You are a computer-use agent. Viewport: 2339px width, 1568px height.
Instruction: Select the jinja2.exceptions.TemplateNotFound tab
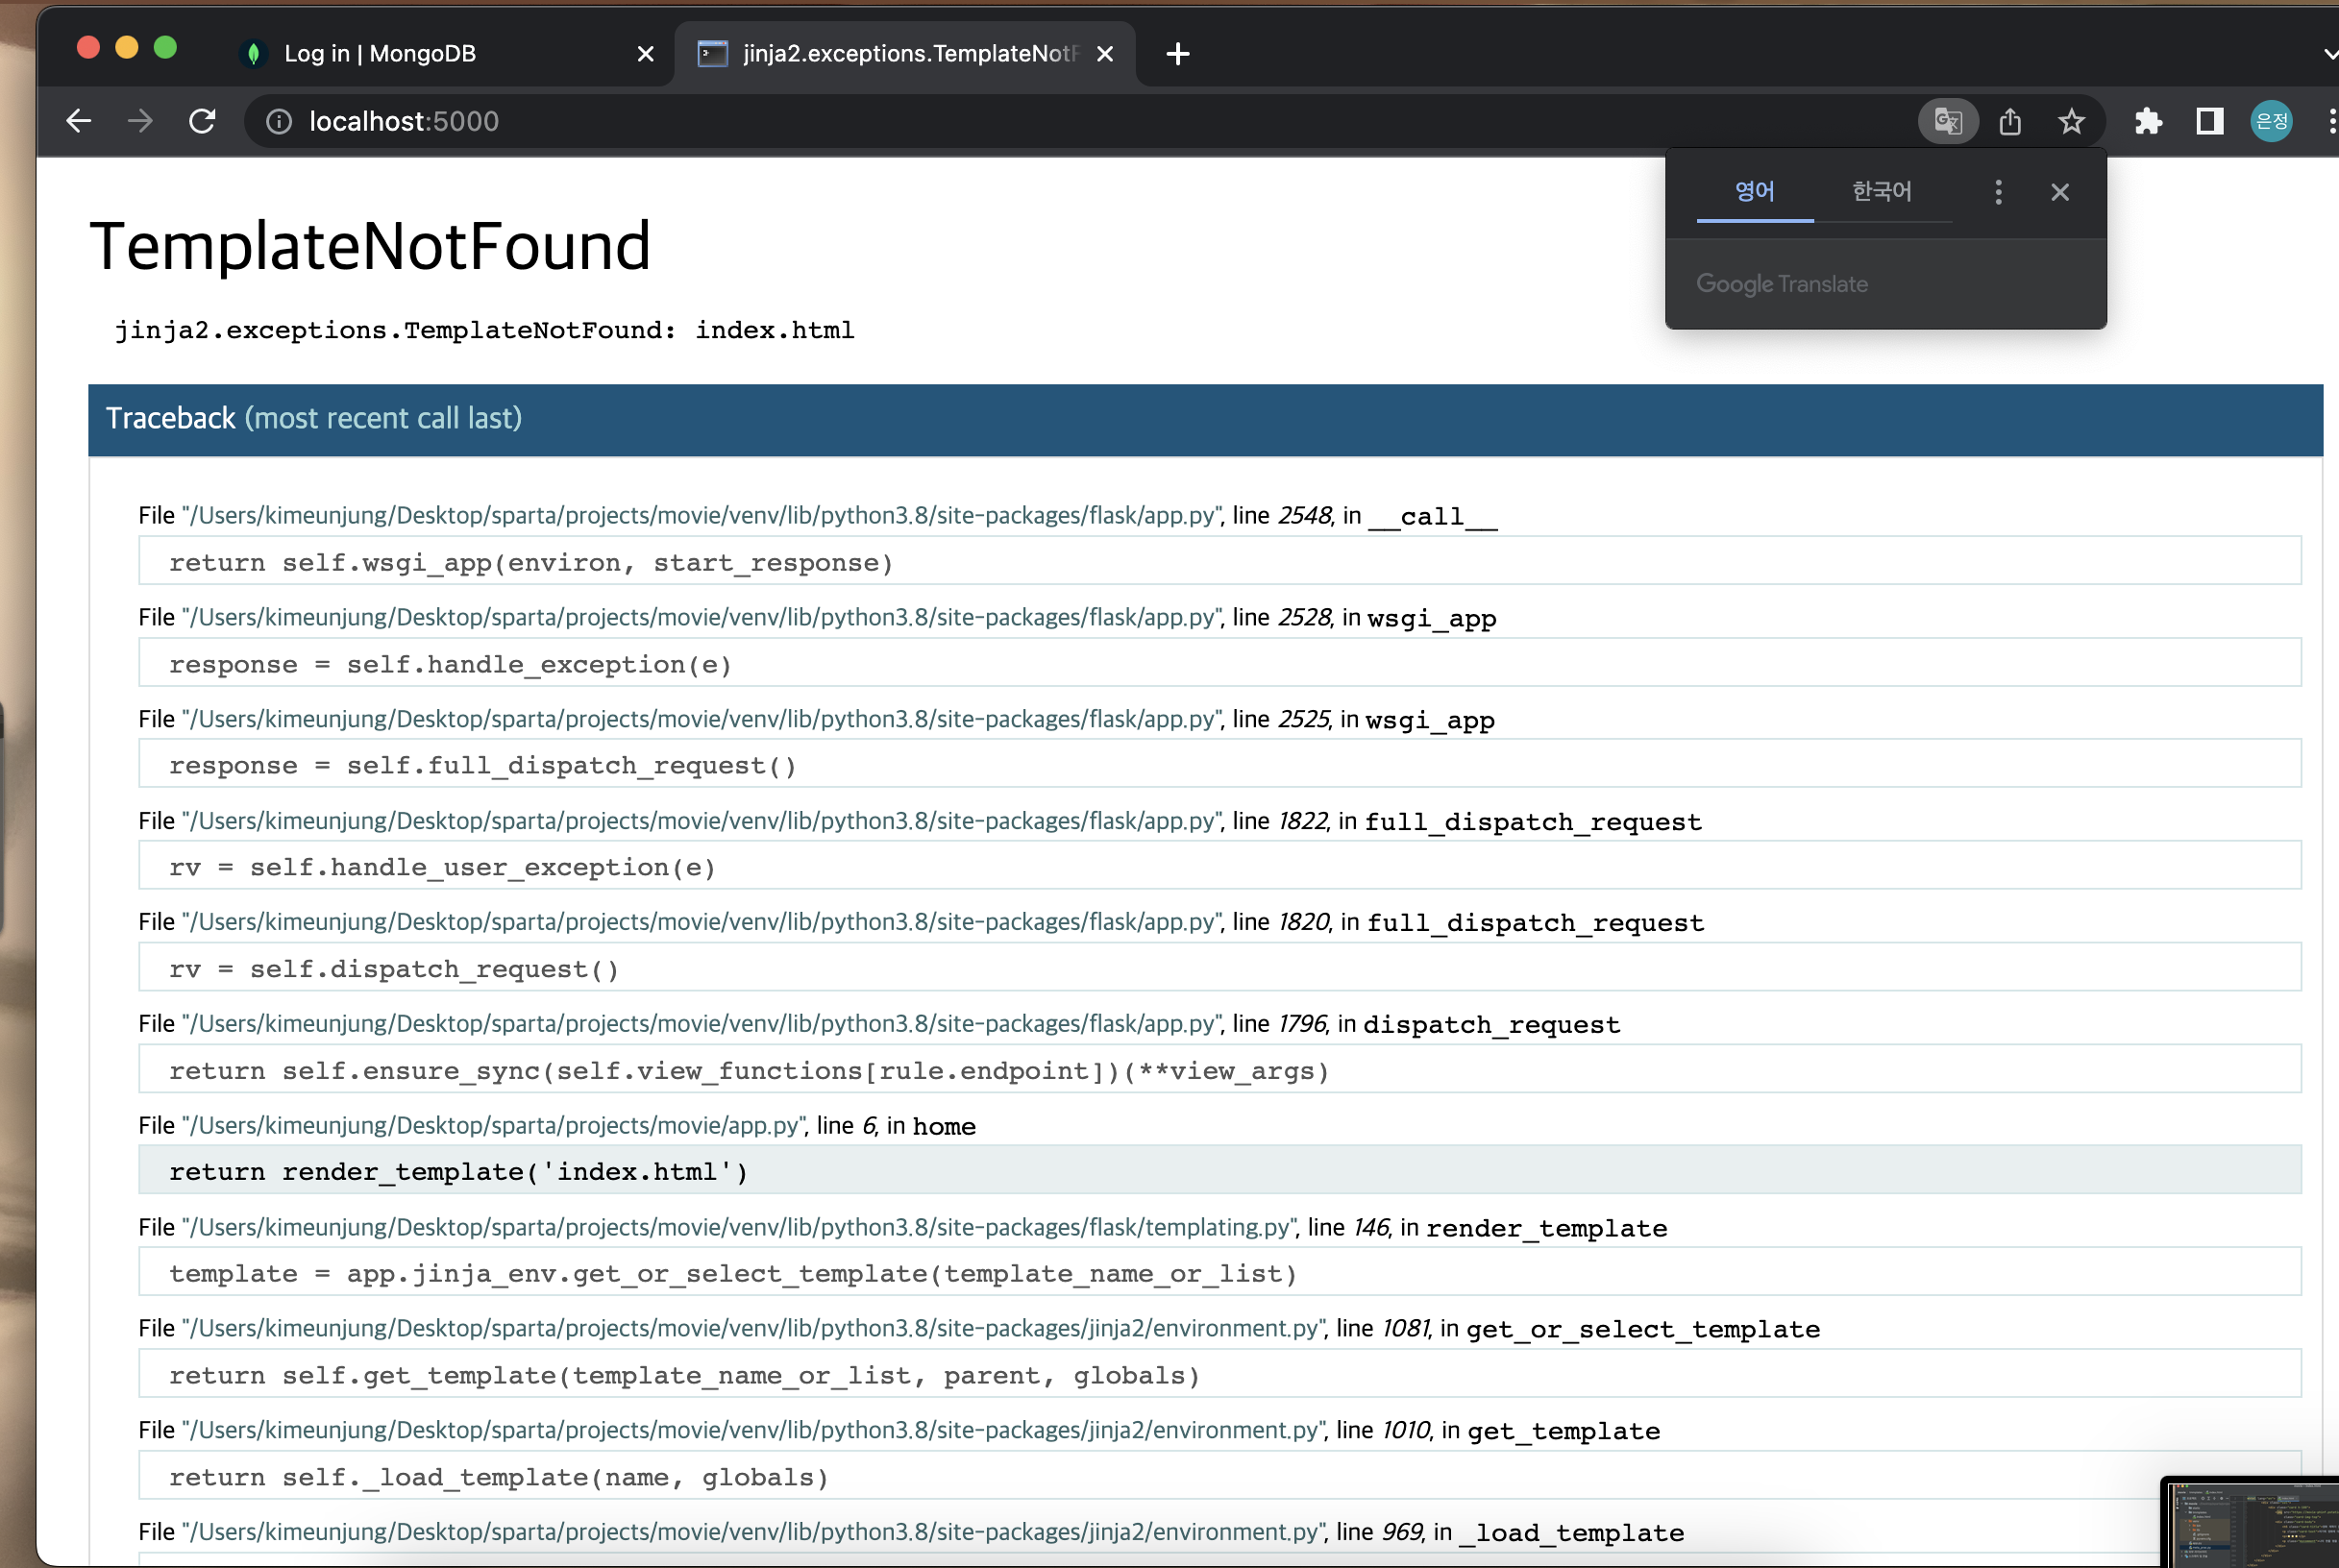click(x=905, y=53)
